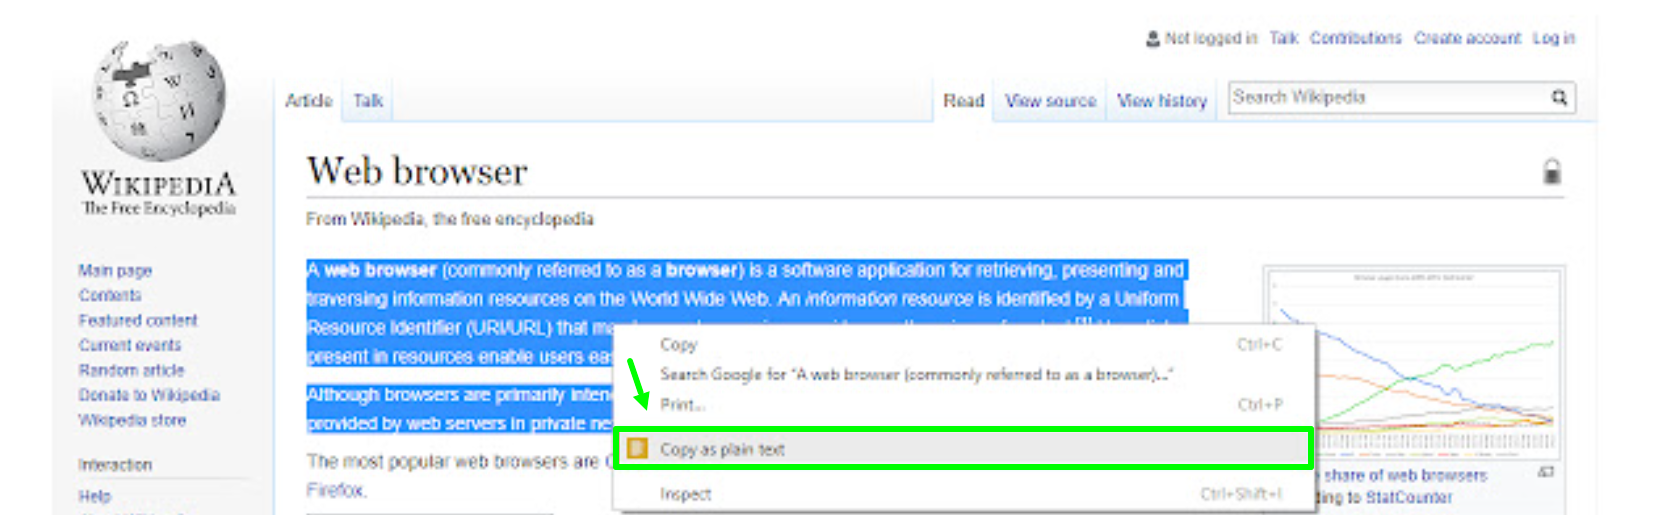Click the Interaction sidebar heading
Screen dimensions: 1660x515
(x=115, y=466)
